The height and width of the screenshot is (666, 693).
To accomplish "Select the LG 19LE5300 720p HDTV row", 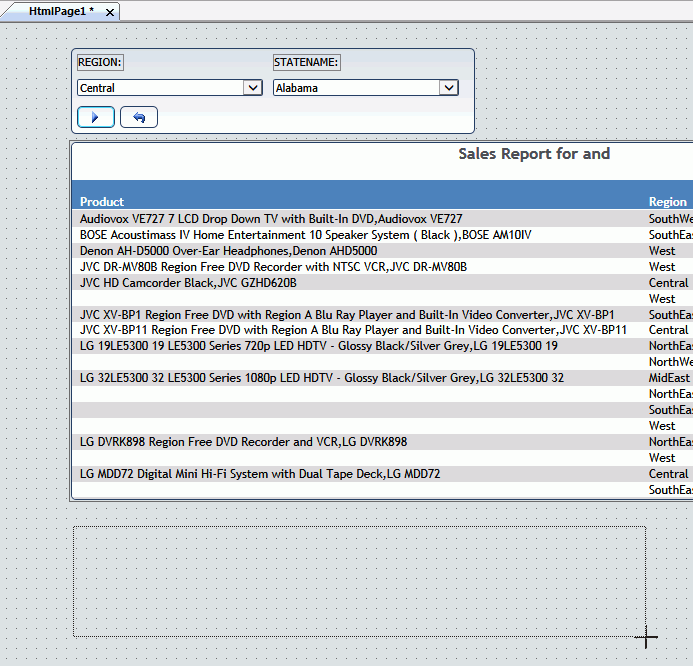I will pos(382,346).
